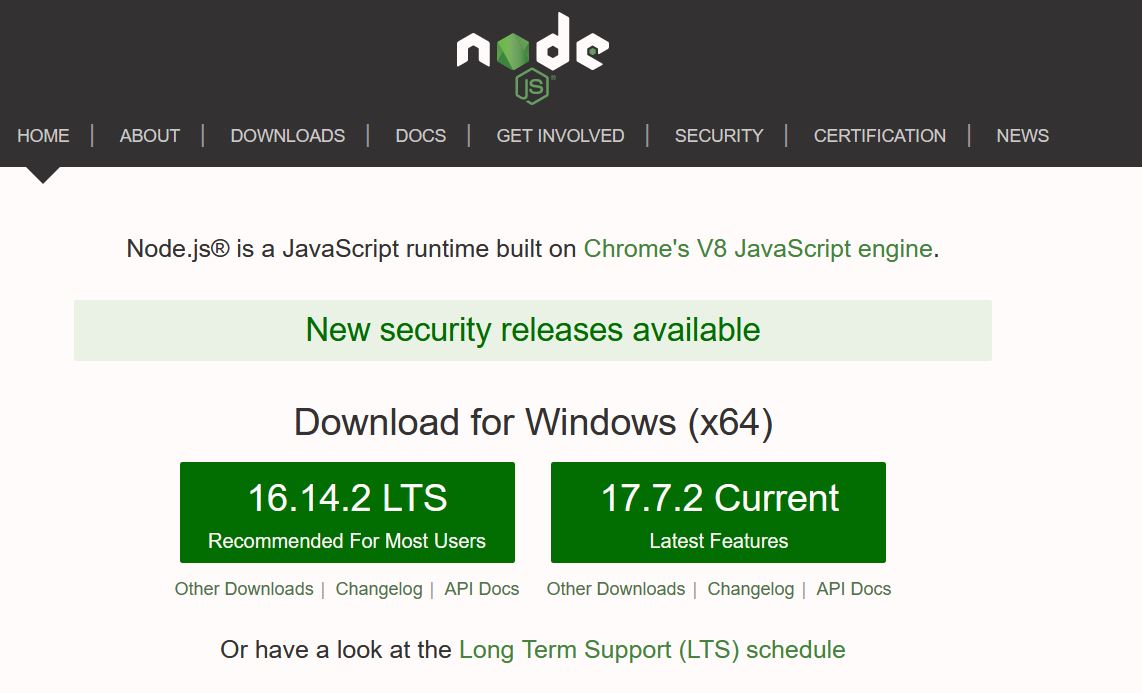This screenshot has height=693, width=1142.
Task: Navigate to DOCS in the menu
Action: pyautogui.click(x=420, y=136)
